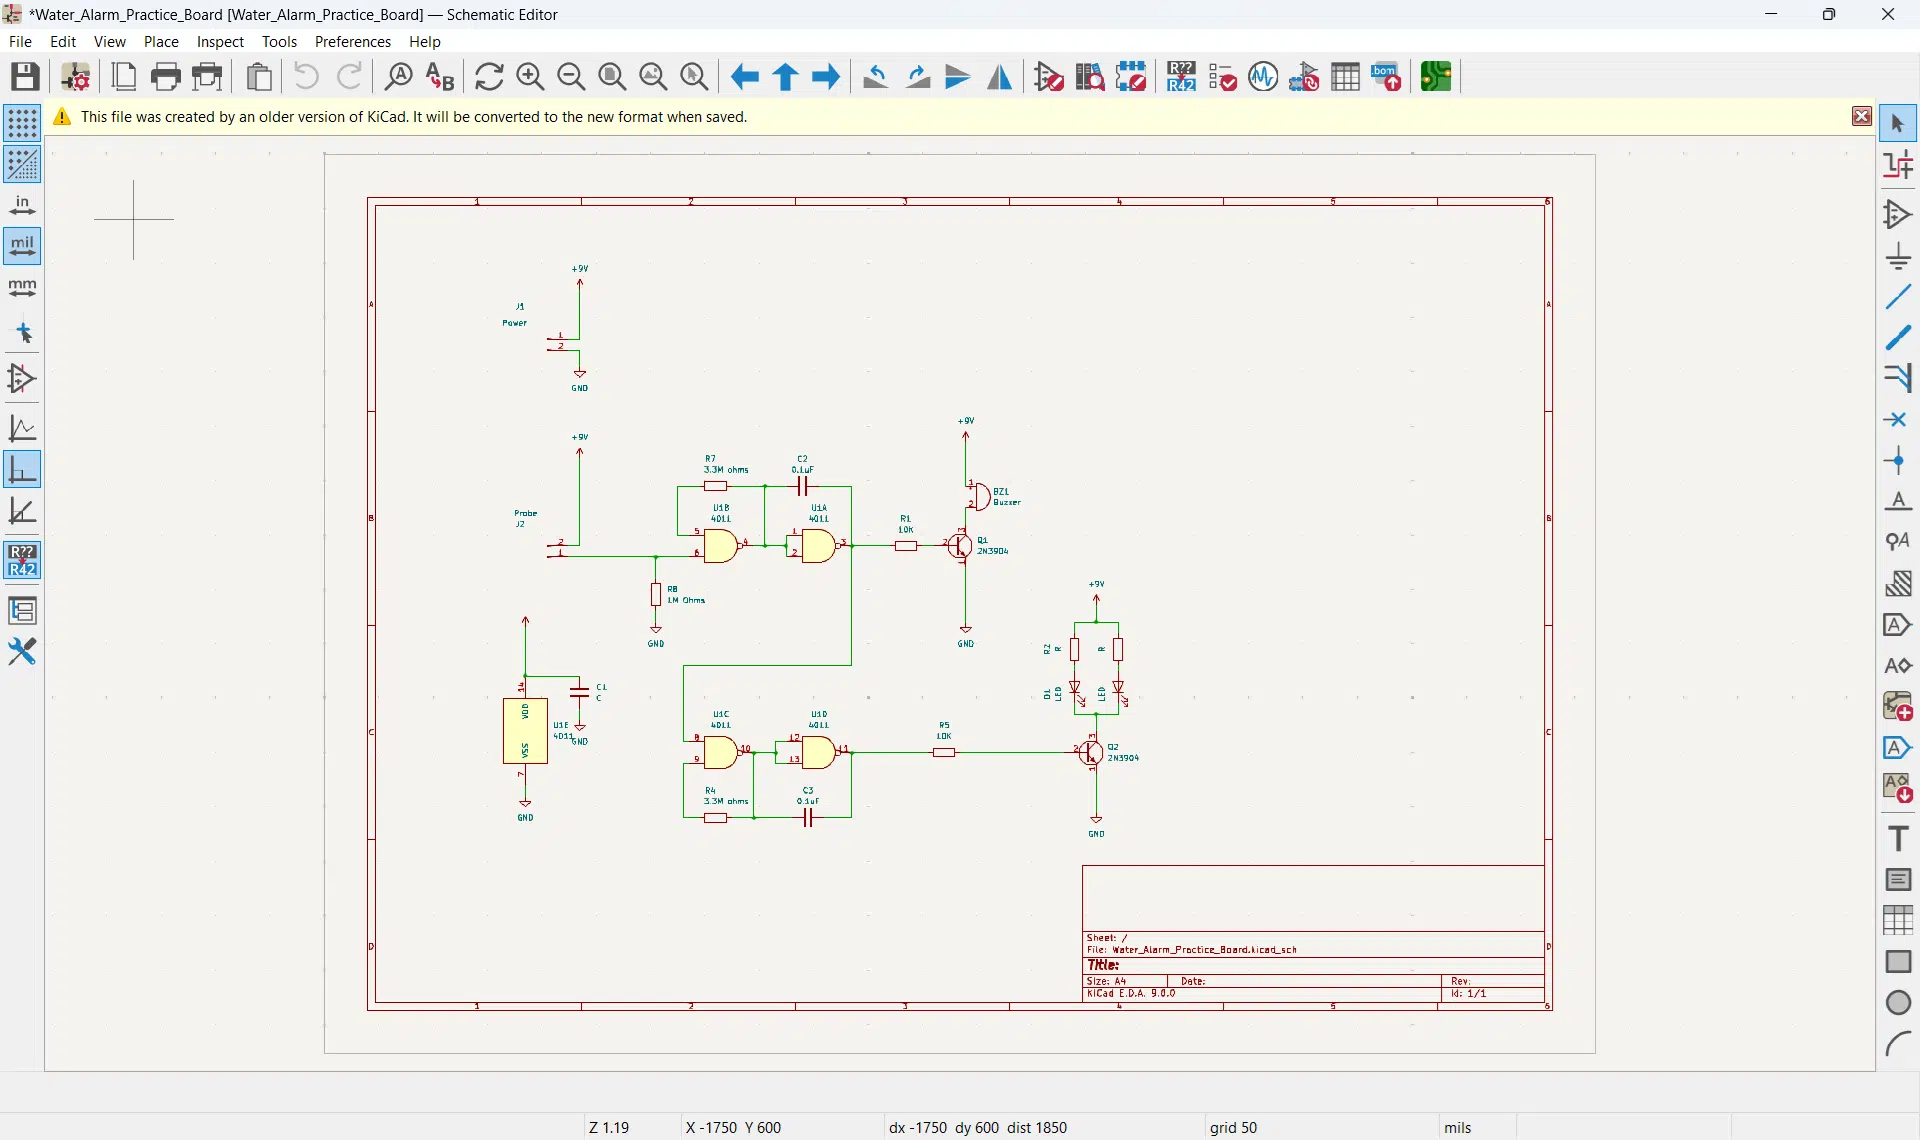
Task: Open the View menu
Action: pos(110,42)
